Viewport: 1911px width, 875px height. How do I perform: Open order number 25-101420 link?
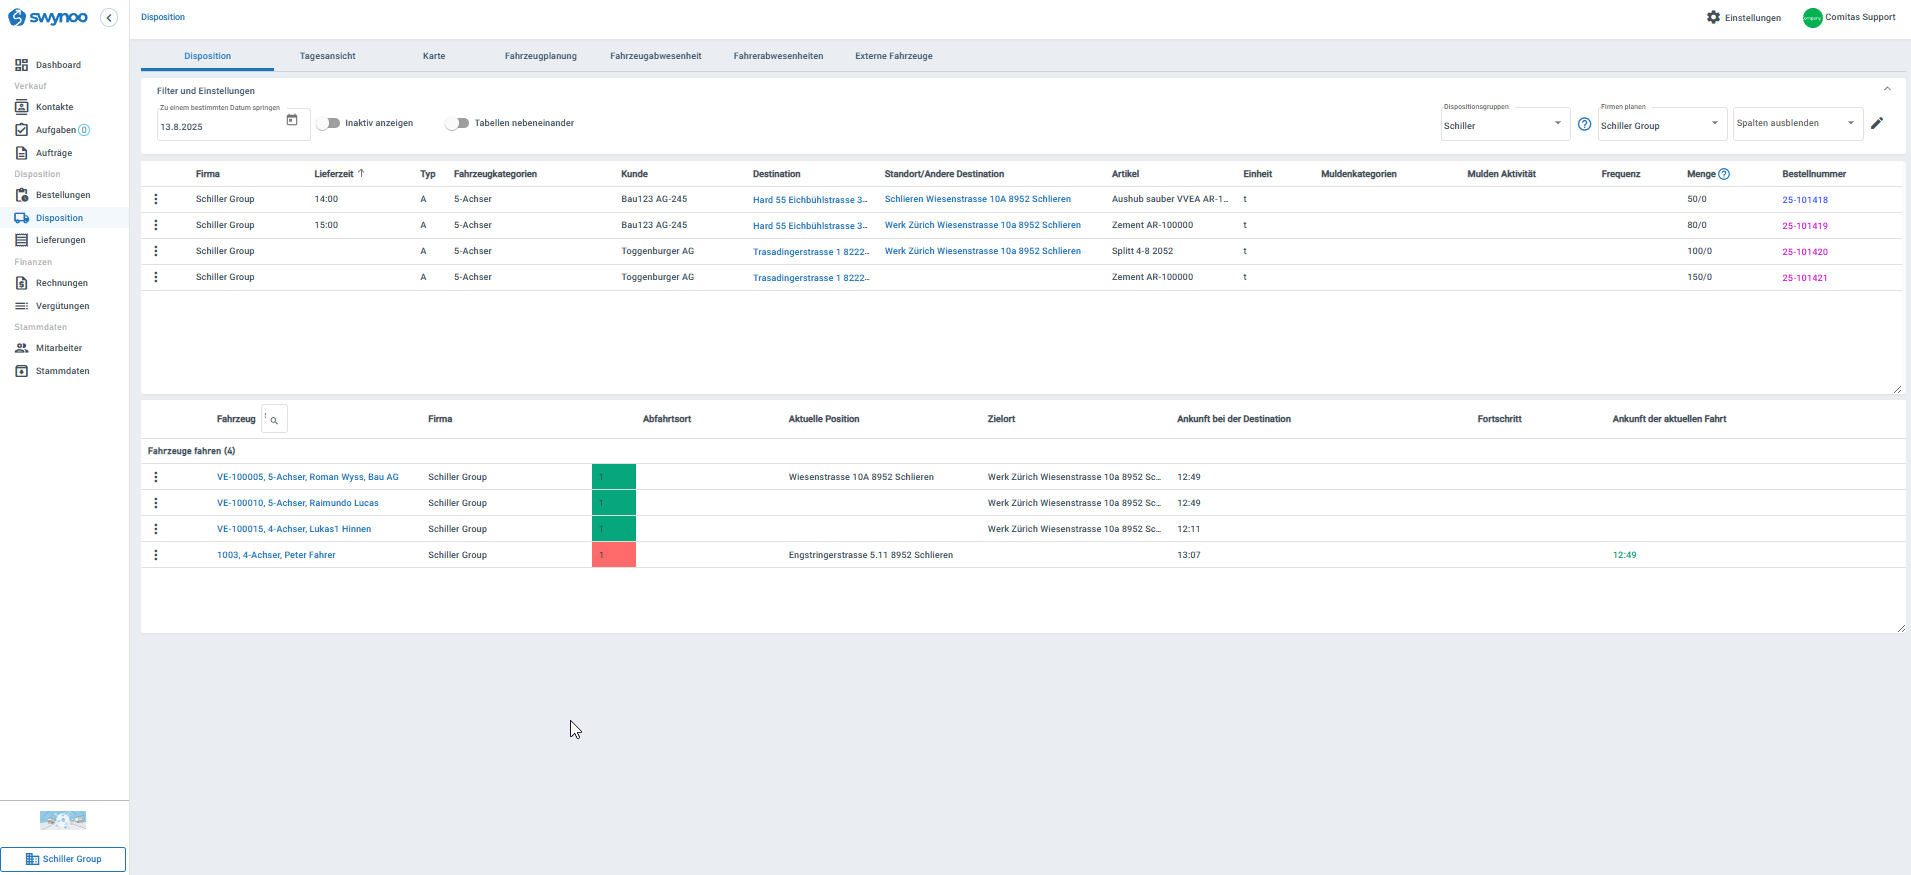1805,252
